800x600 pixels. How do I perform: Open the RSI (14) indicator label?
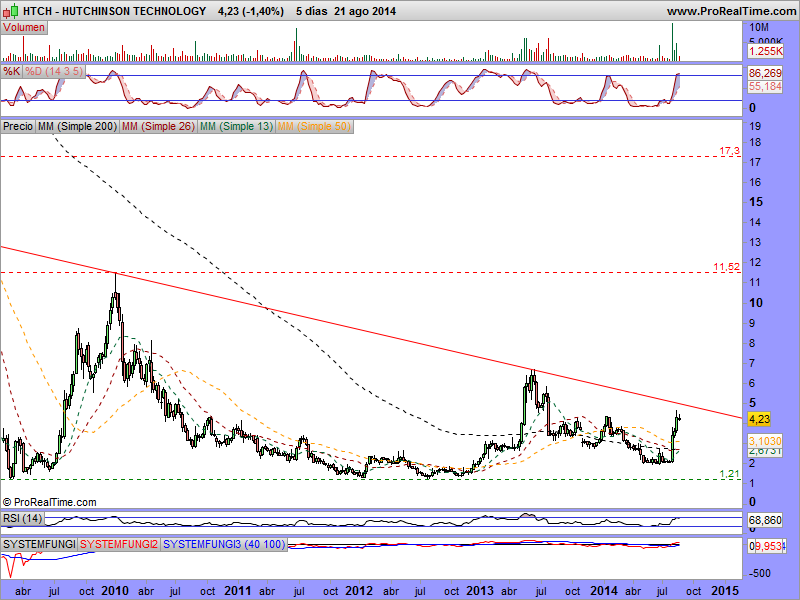click(x=22, y=519)
